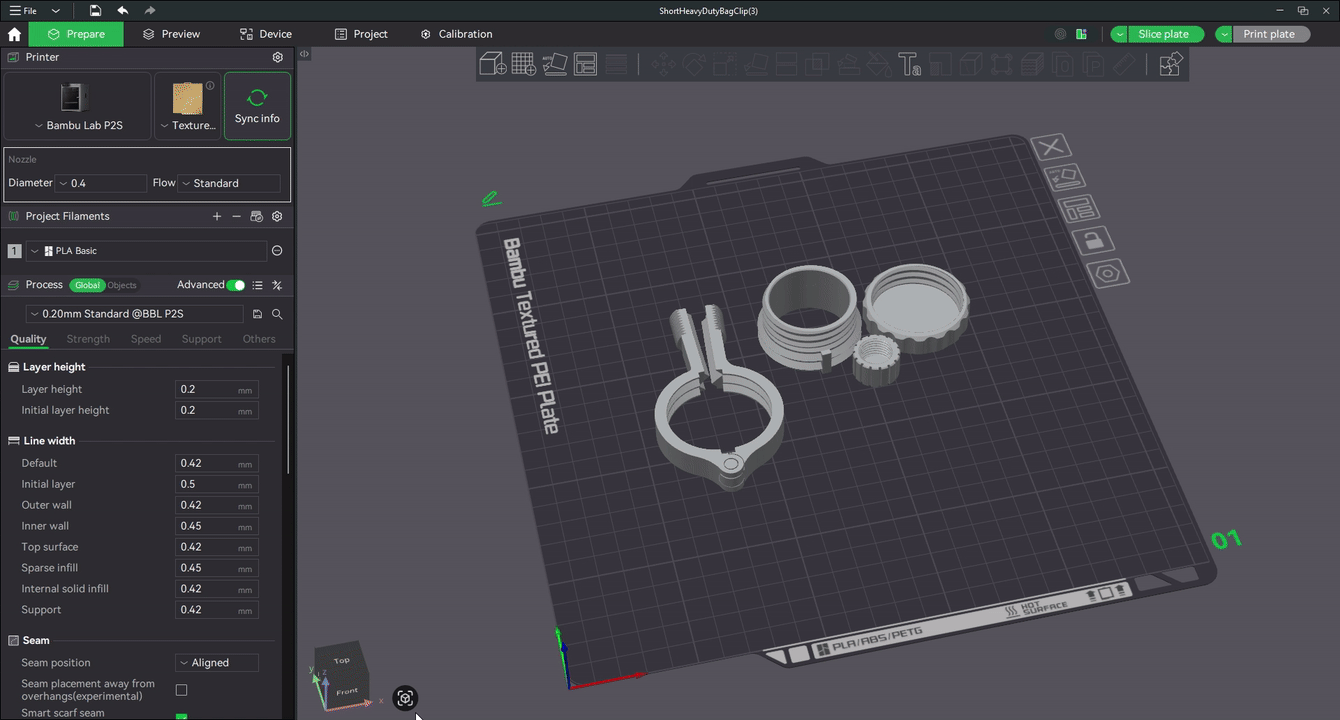Click the Undo arrow in the title bar
The height and width of the screenshot is (720, 1340).
click(122, 10)
